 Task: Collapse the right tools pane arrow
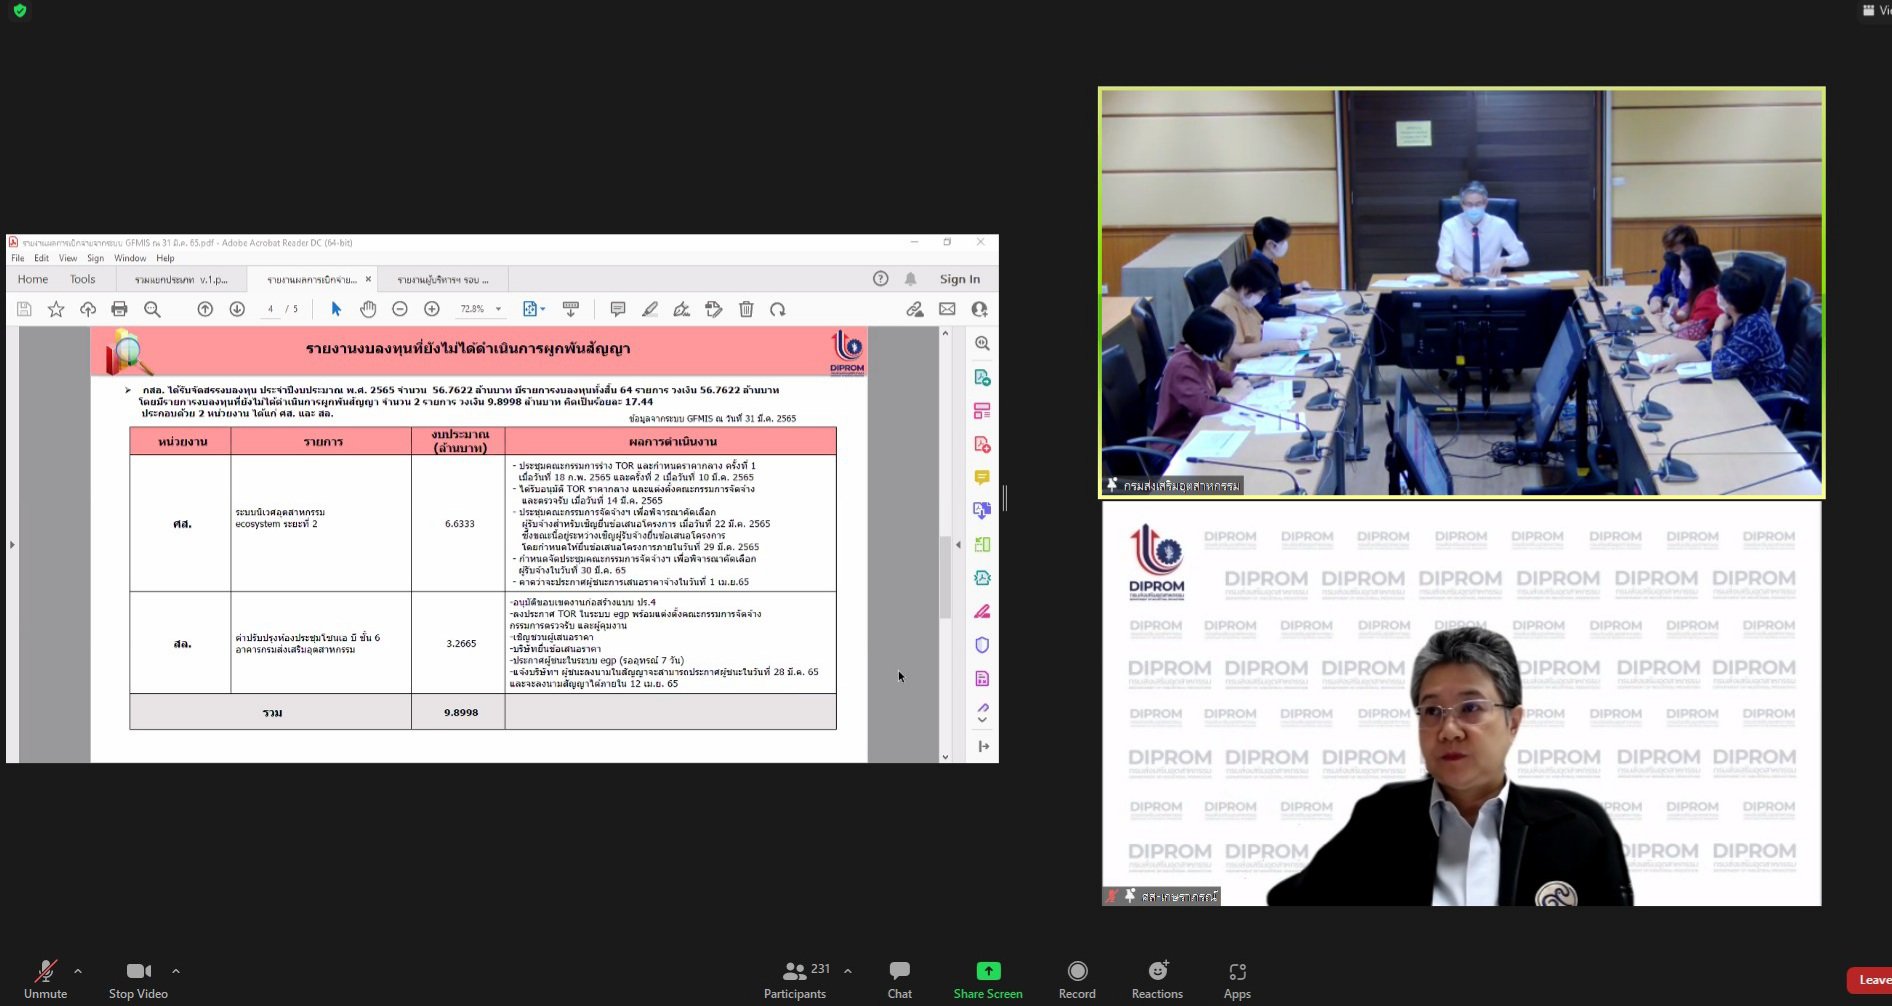tap(958, 545)
